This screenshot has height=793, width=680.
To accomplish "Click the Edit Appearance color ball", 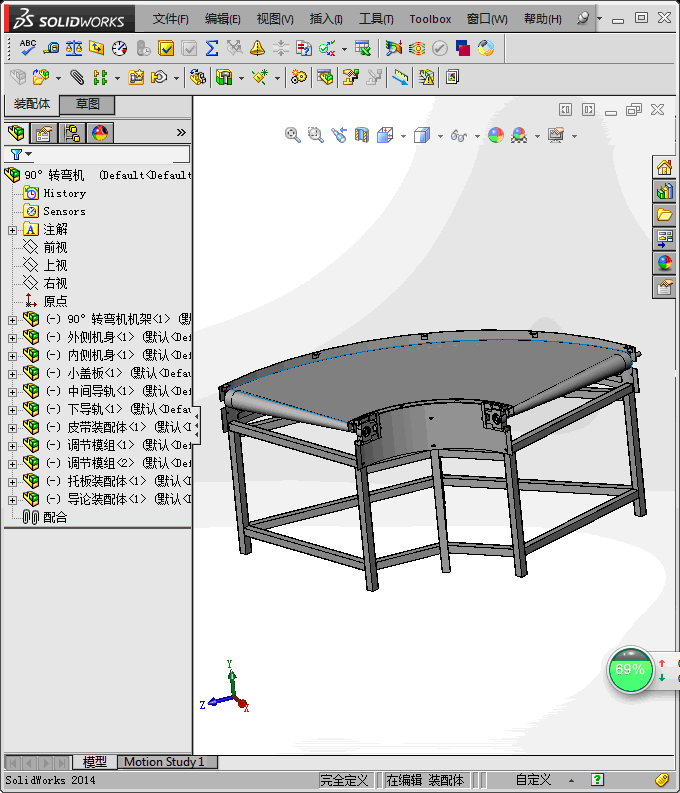I will [x=496, y=135].
